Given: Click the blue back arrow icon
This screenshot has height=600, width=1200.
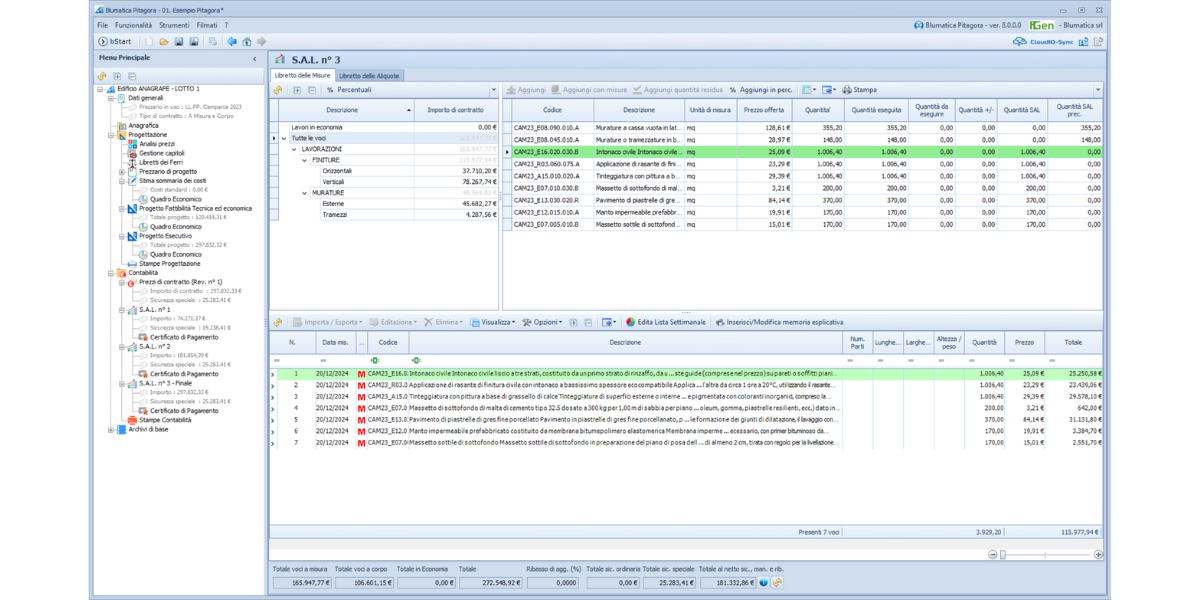Looking at the screenshot, I should 232,42.
